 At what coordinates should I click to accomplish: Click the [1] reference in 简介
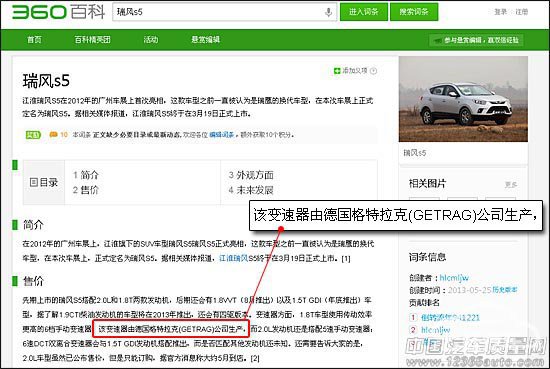tap(346, 259)
